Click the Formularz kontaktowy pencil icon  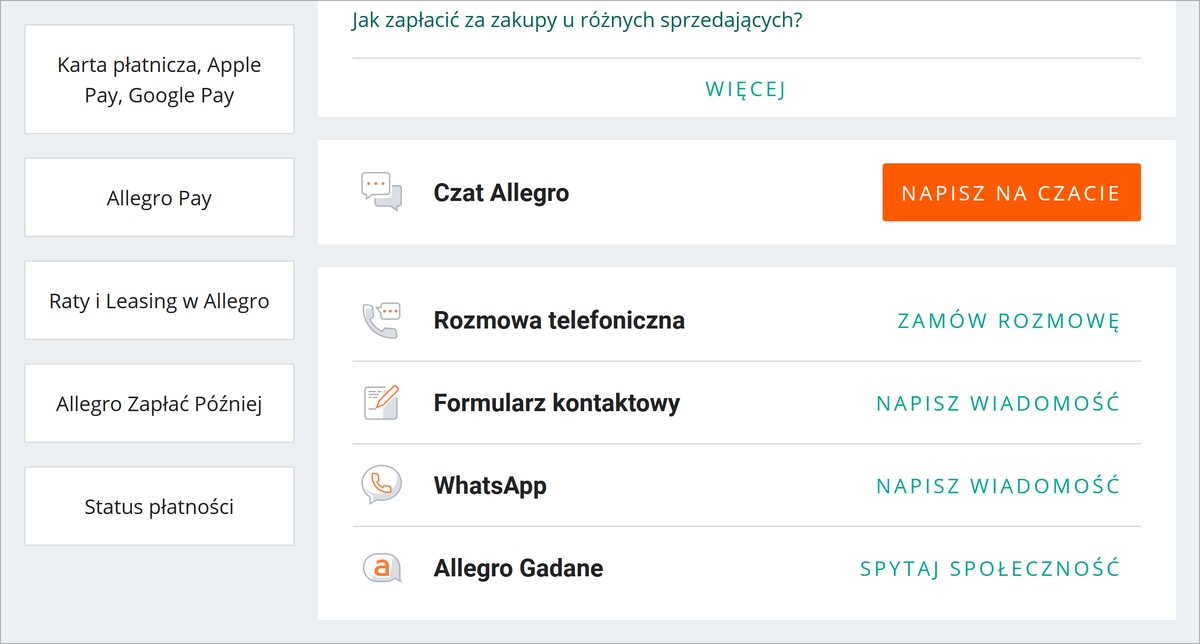(381, 402)
